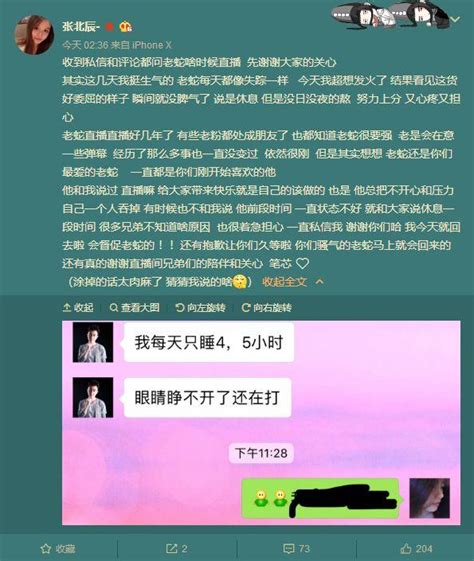The image size is (474, 561).
Task: Click the orange verification dot badge
Action: [x=110, y=27]
